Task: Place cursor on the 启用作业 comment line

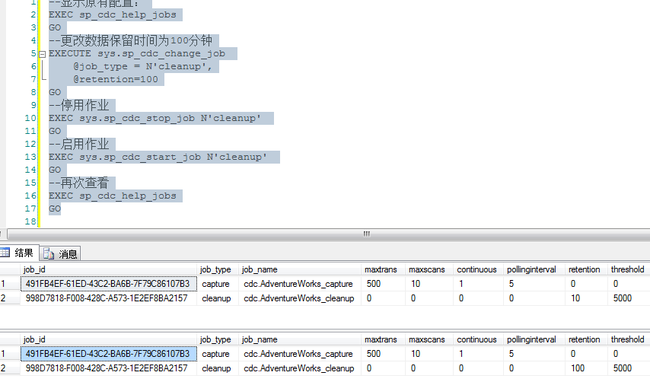Action: coord(79,144)
